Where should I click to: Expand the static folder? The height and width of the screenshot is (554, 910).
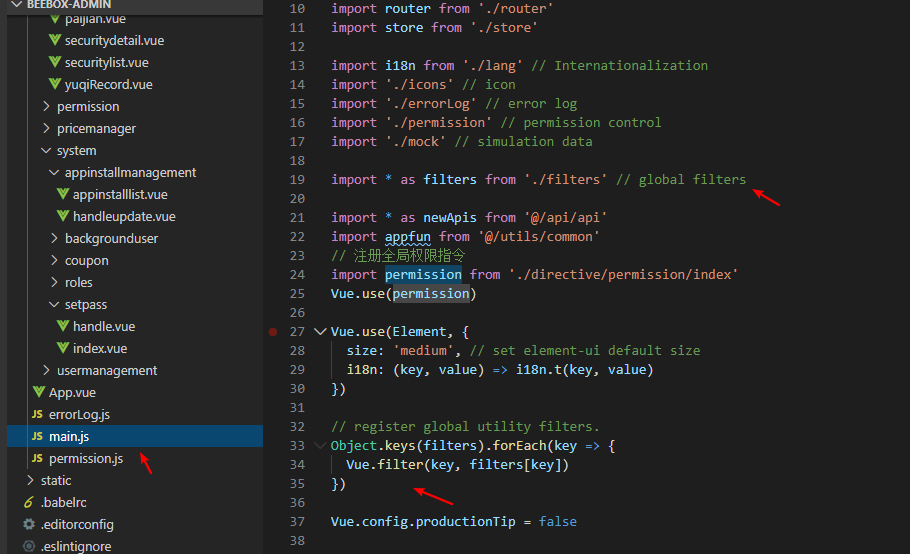pos(55,481)
